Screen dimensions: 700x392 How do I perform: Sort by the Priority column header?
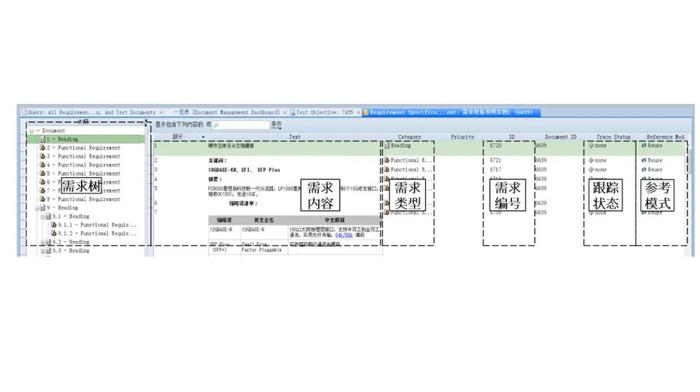pyautogui.click(x=462, y=137)
